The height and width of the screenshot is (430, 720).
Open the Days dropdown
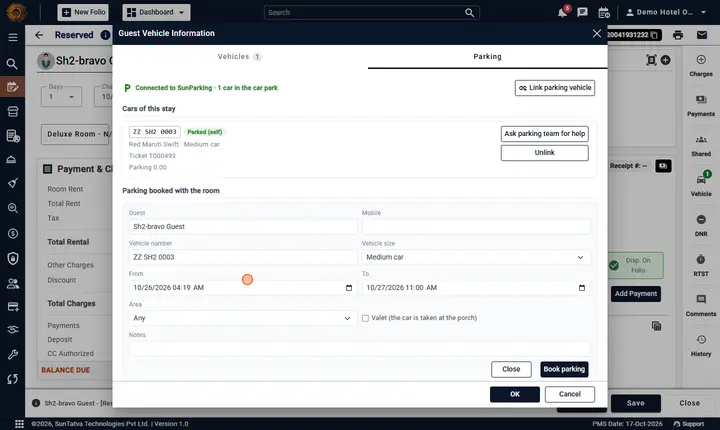61,96
